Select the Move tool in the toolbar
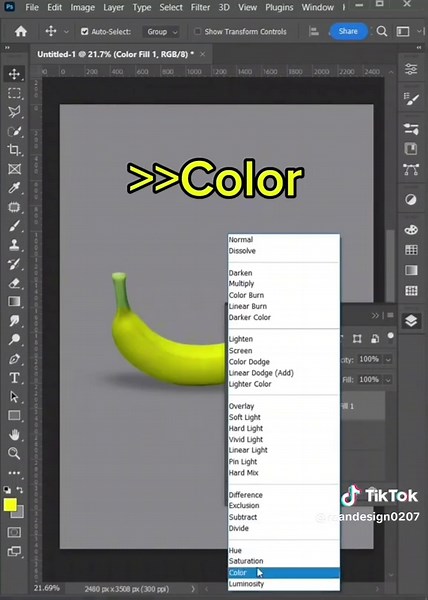The width and height of the screenshot is (428, 600). coord(14,74)
